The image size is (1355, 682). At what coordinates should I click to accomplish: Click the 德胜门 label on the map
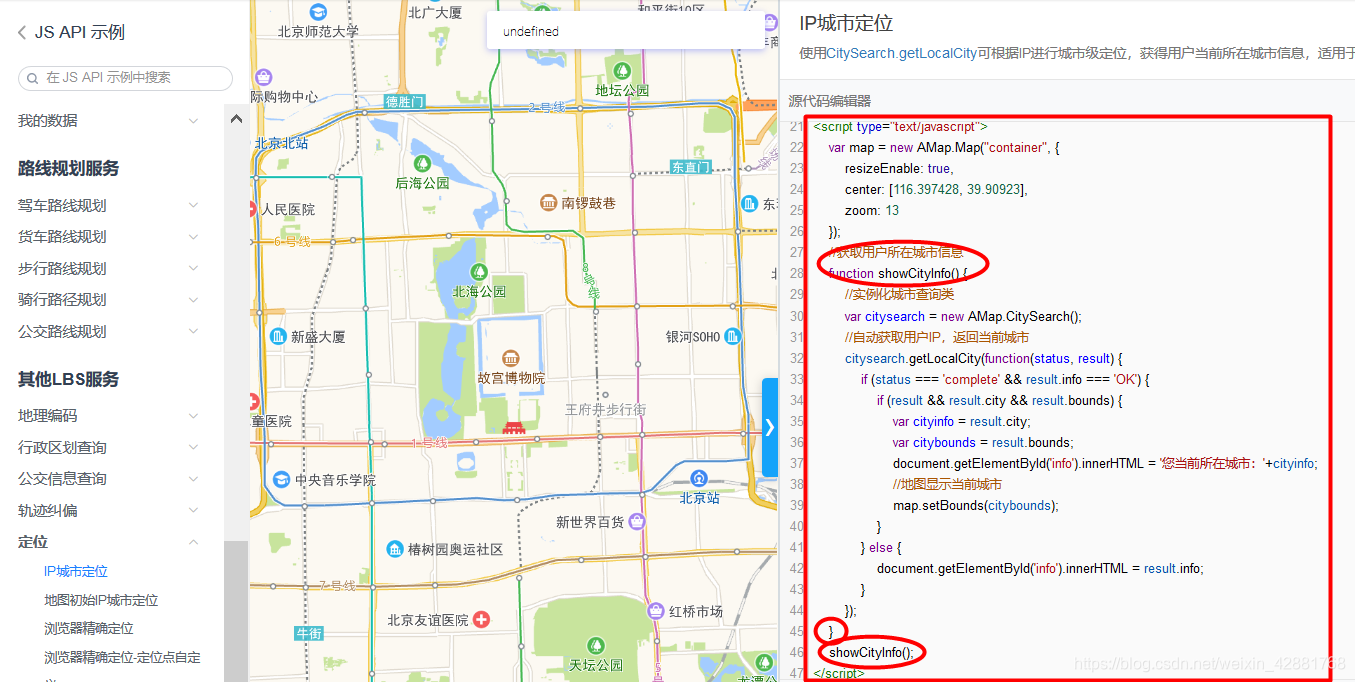[x=405, y=102]
